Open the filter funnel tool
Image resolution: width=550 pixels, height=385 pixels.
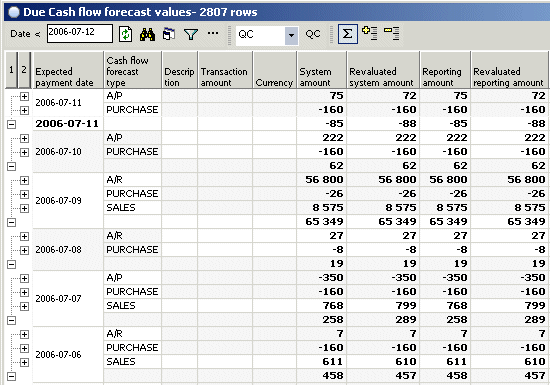pos(191,34)
